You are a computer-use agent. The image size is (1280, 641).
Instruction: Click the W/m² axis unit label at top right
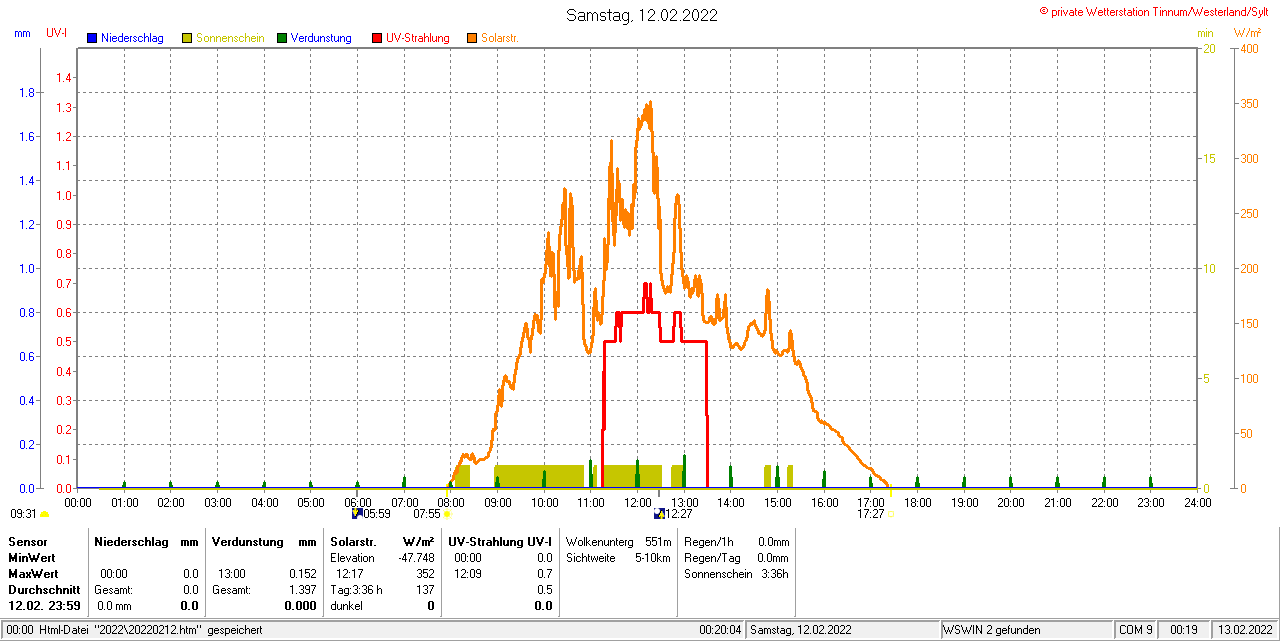pos(1248,33)
